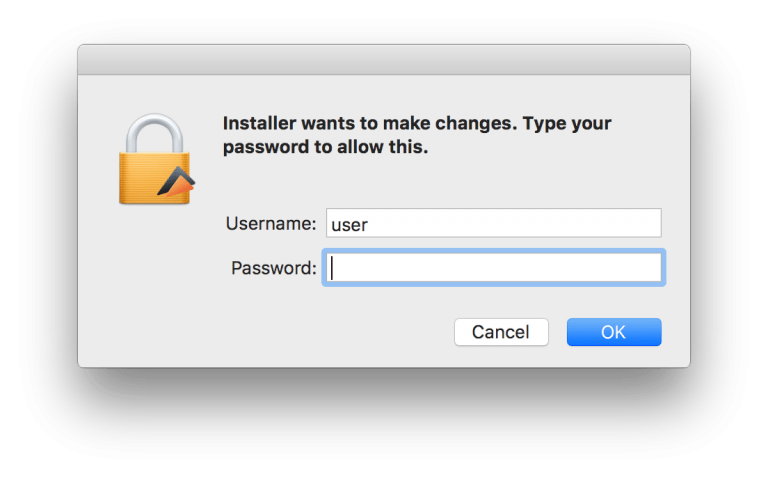
Task: Click the word 'Installer' in the message
Action: 259,123
